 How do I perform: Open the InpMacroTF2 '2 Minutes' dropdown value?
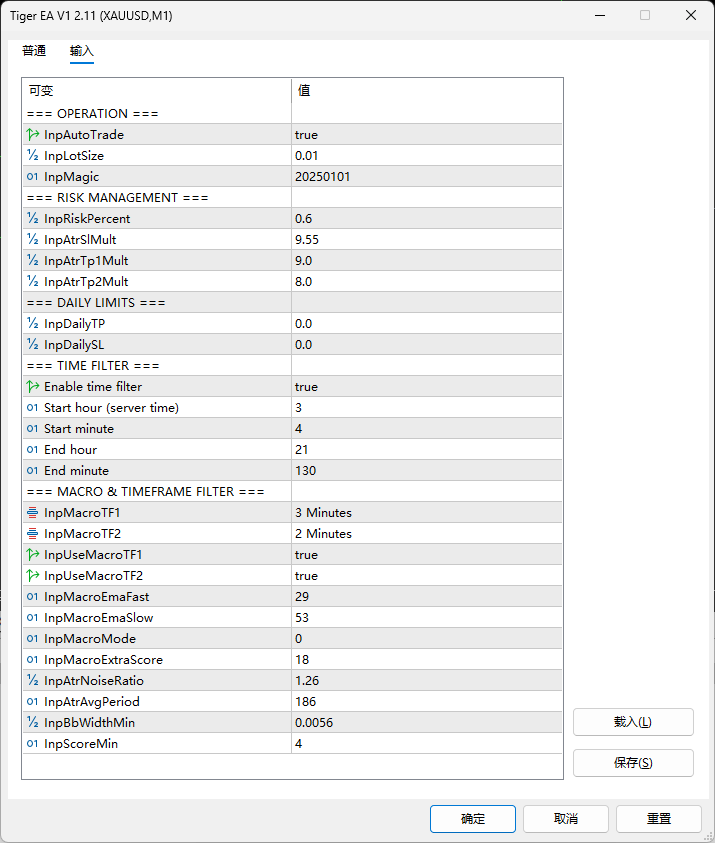click(x=427, y=533)
